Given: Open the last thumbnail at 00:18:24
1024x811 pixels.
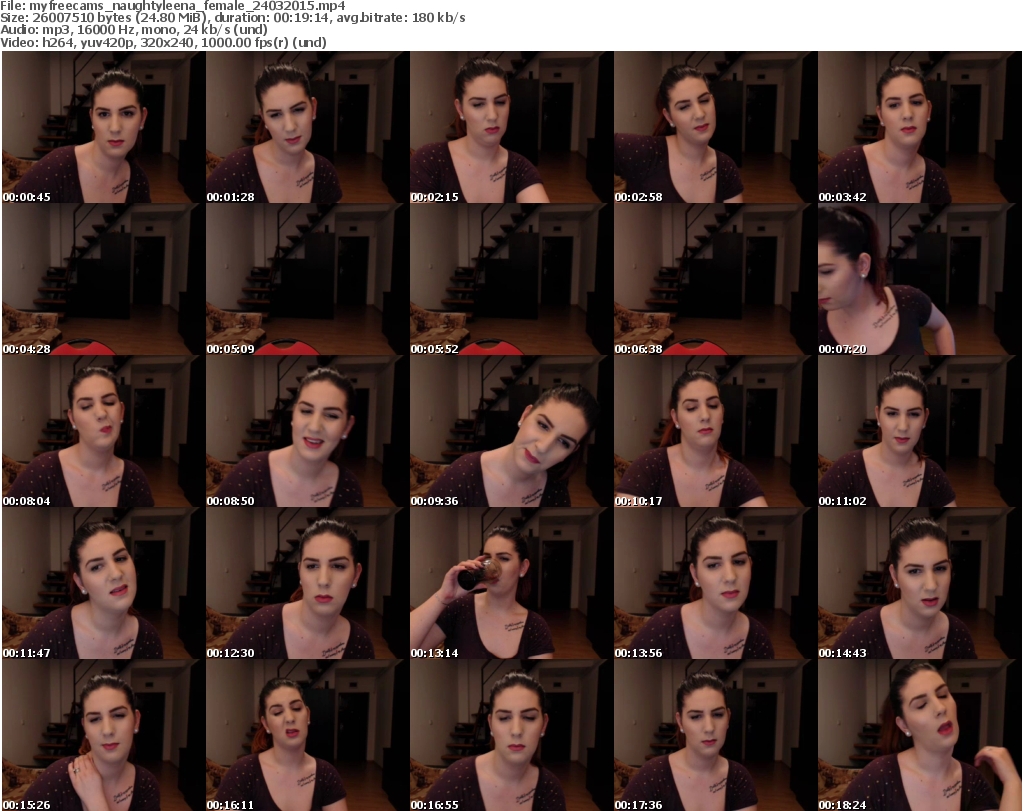Looking at the screenshot, I should 920,735.
